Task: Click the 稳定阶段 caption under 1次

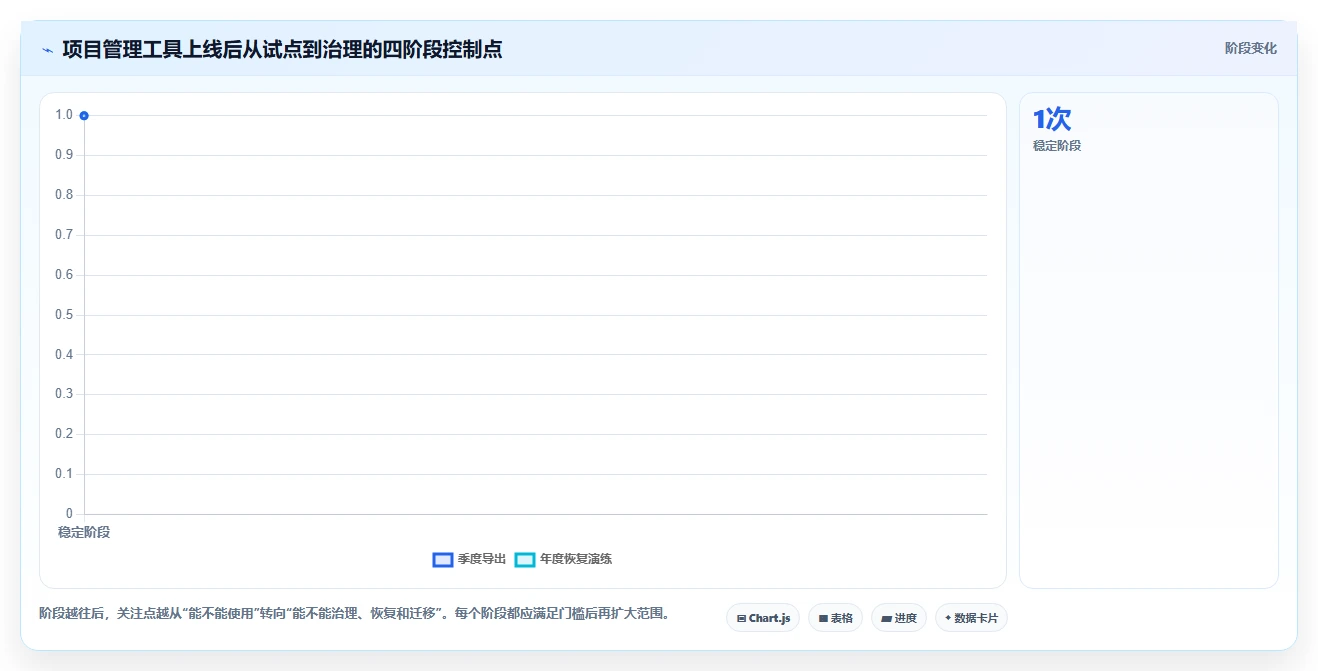Action: (x=1057, y=146)
